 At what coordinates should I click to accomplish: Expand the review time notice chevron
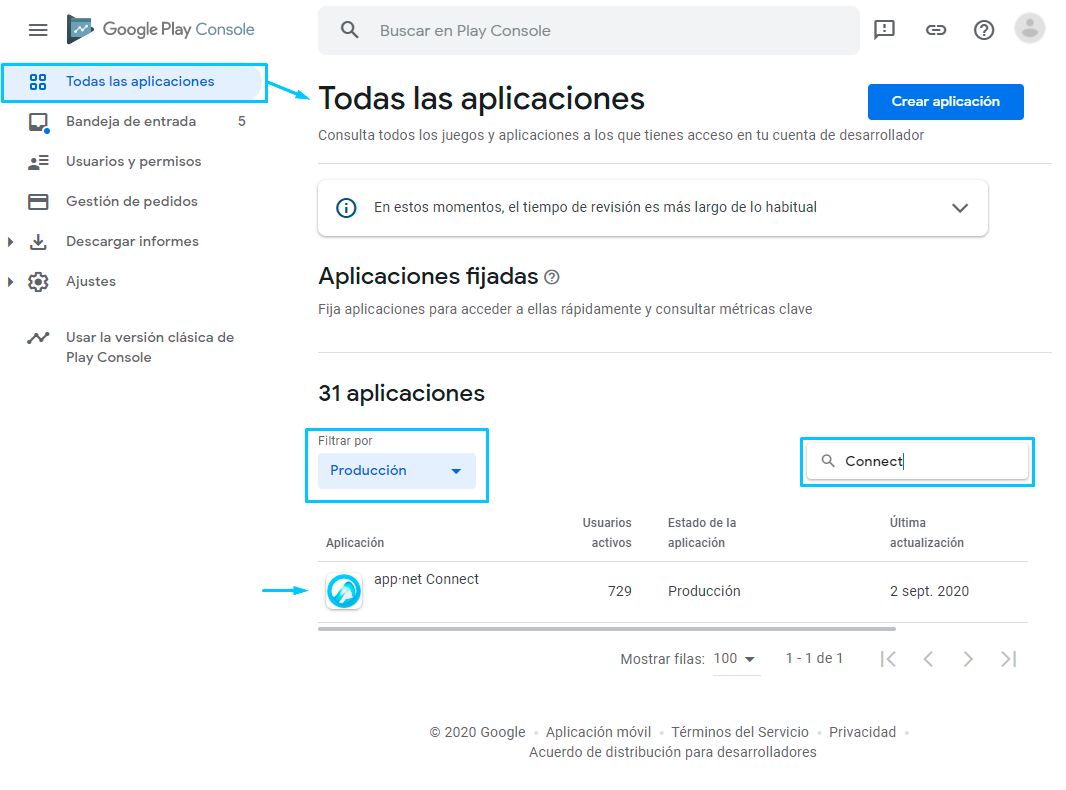959,208
